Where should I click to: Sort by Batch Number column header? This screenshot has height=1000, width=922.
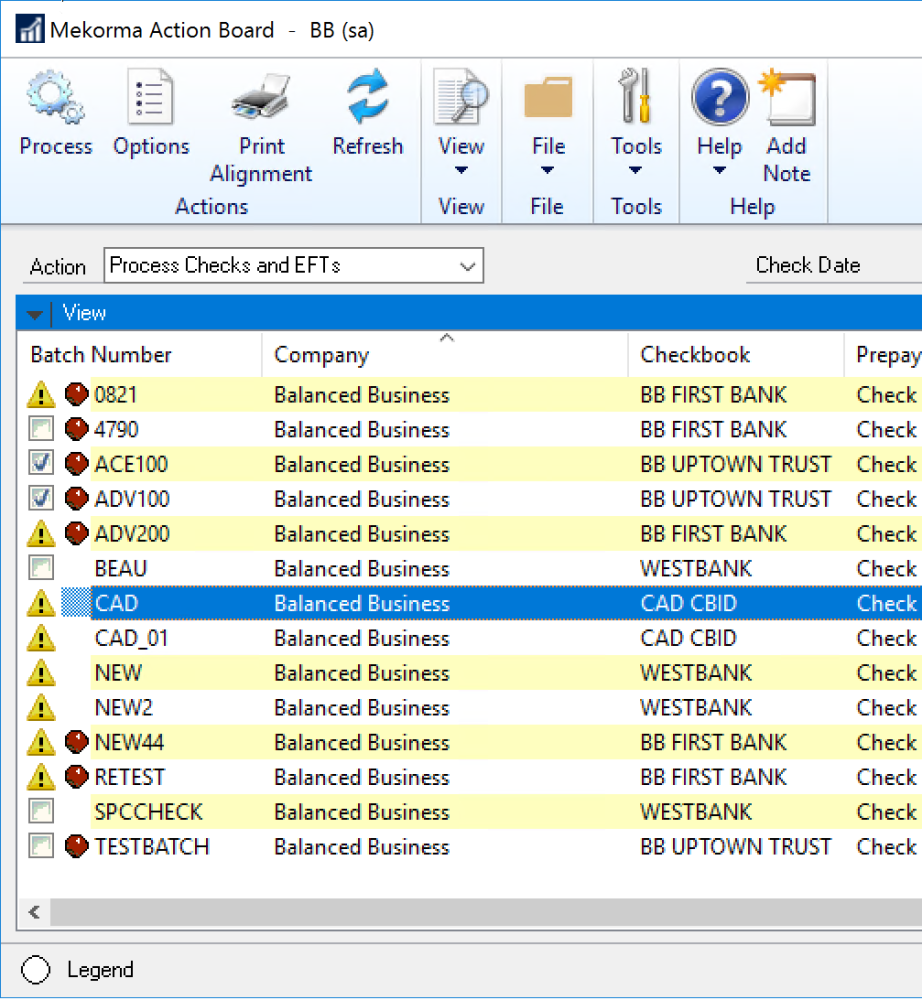pyautogui.click(x=101, y=355)
